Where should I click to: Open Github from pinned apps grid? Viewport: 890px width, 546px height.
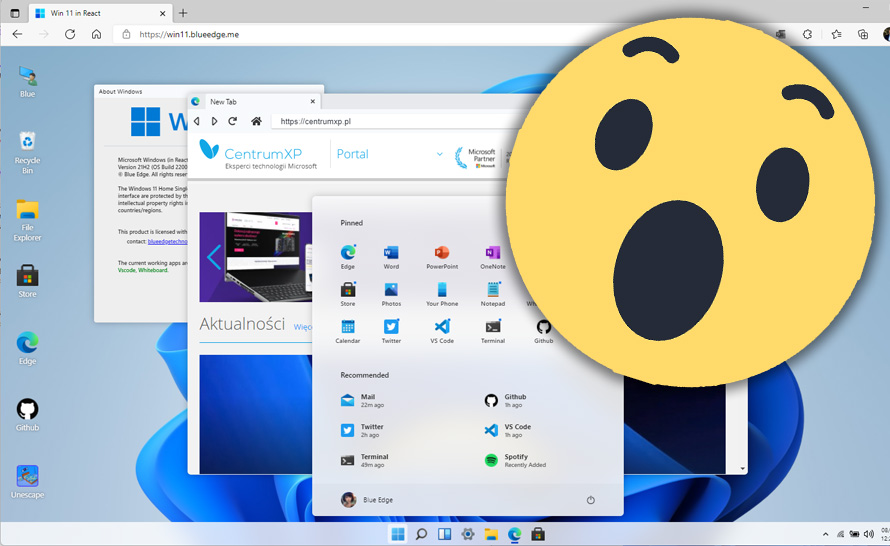click(544, 331)
